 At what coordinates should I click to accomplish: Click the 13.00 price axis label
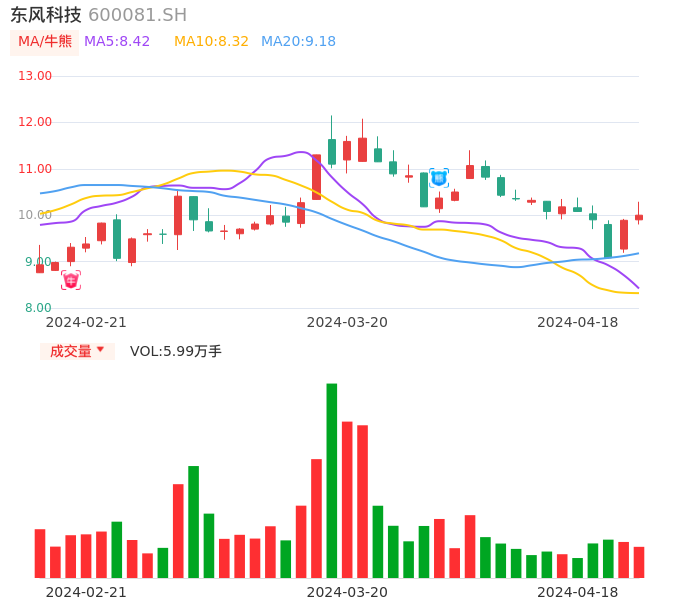pyautogui.click(x=35, y=76)
